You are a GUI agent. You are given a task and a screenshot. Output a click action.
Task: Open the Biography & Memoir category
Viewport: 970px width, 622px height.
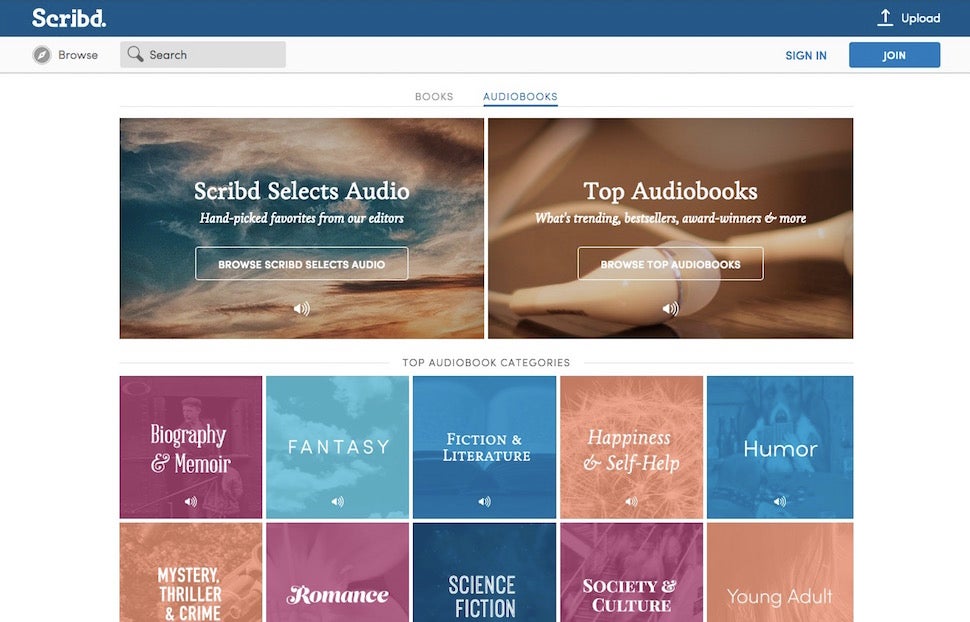(191, 447)
